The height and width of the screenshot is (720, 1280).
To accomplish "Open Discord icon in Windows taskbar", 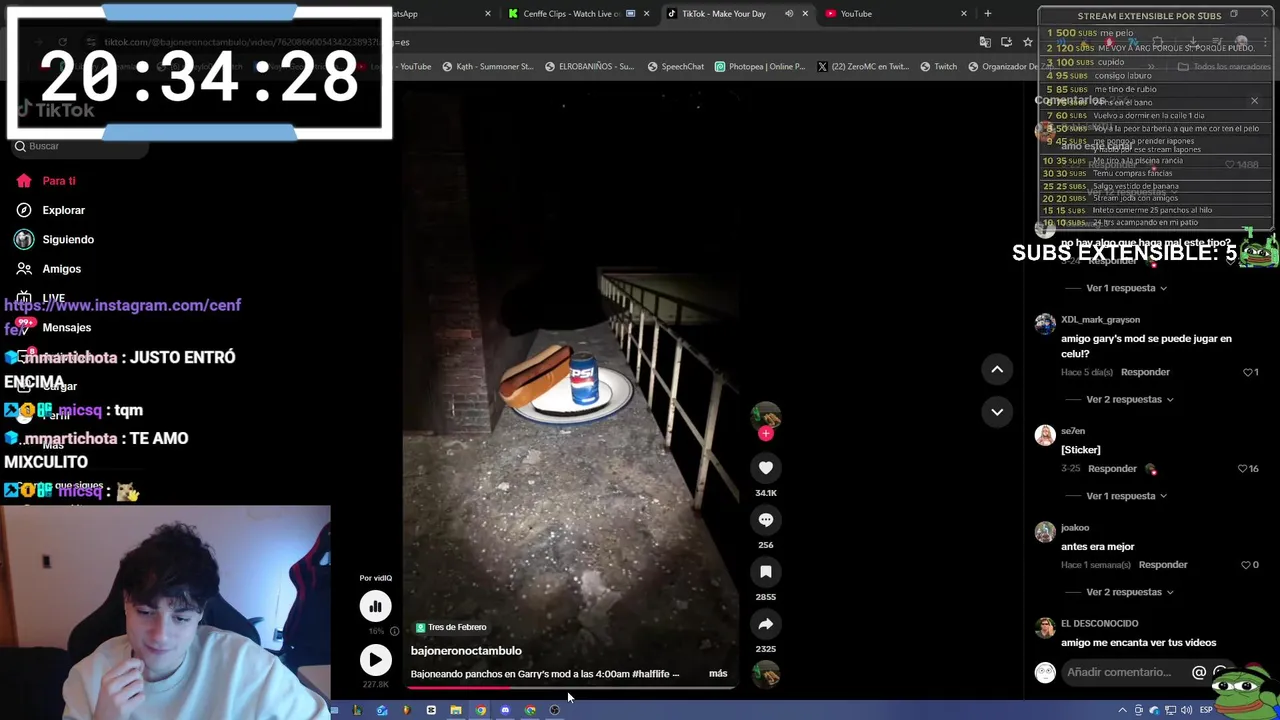I will coord(505,710).
